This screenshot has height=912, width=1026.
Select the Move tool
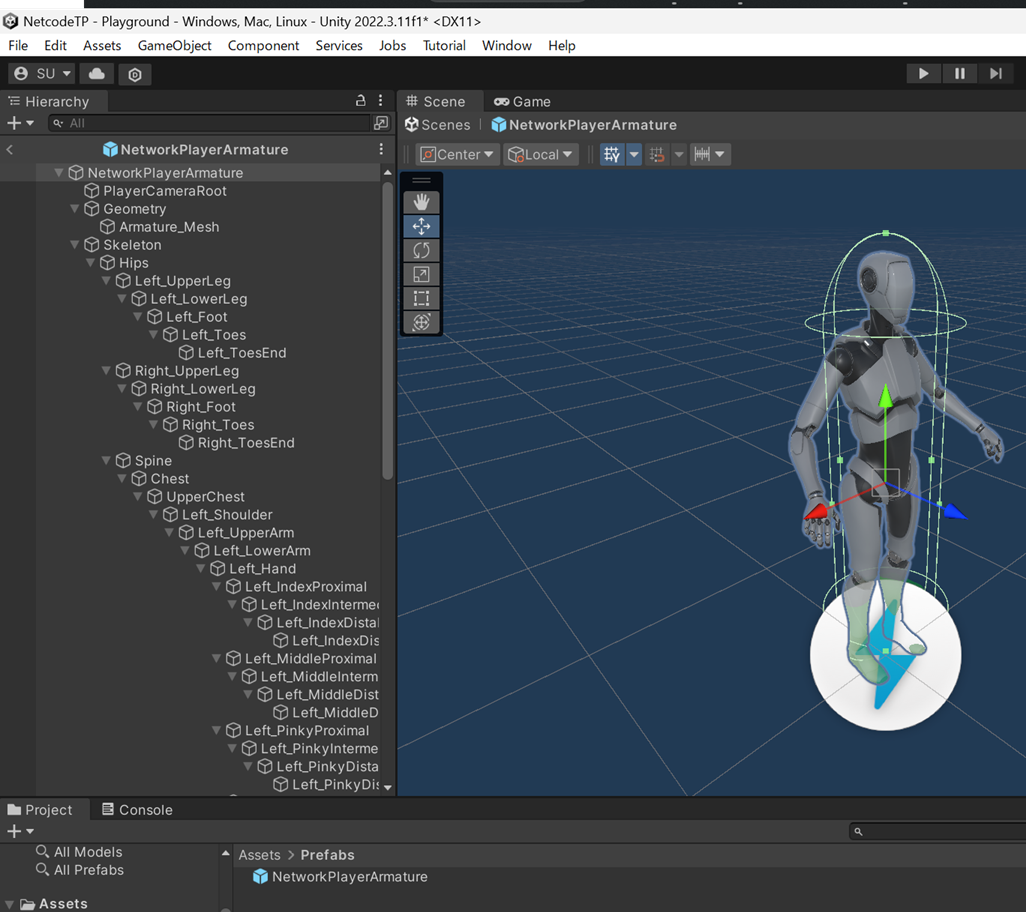point(421,226)
